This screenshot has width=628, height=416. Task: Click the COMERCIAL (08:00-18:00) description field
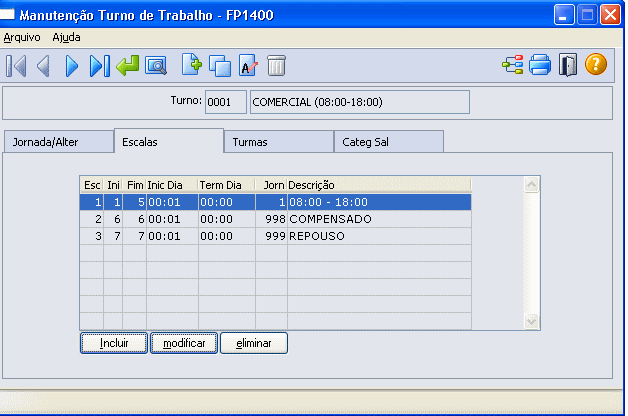[360, 102]
